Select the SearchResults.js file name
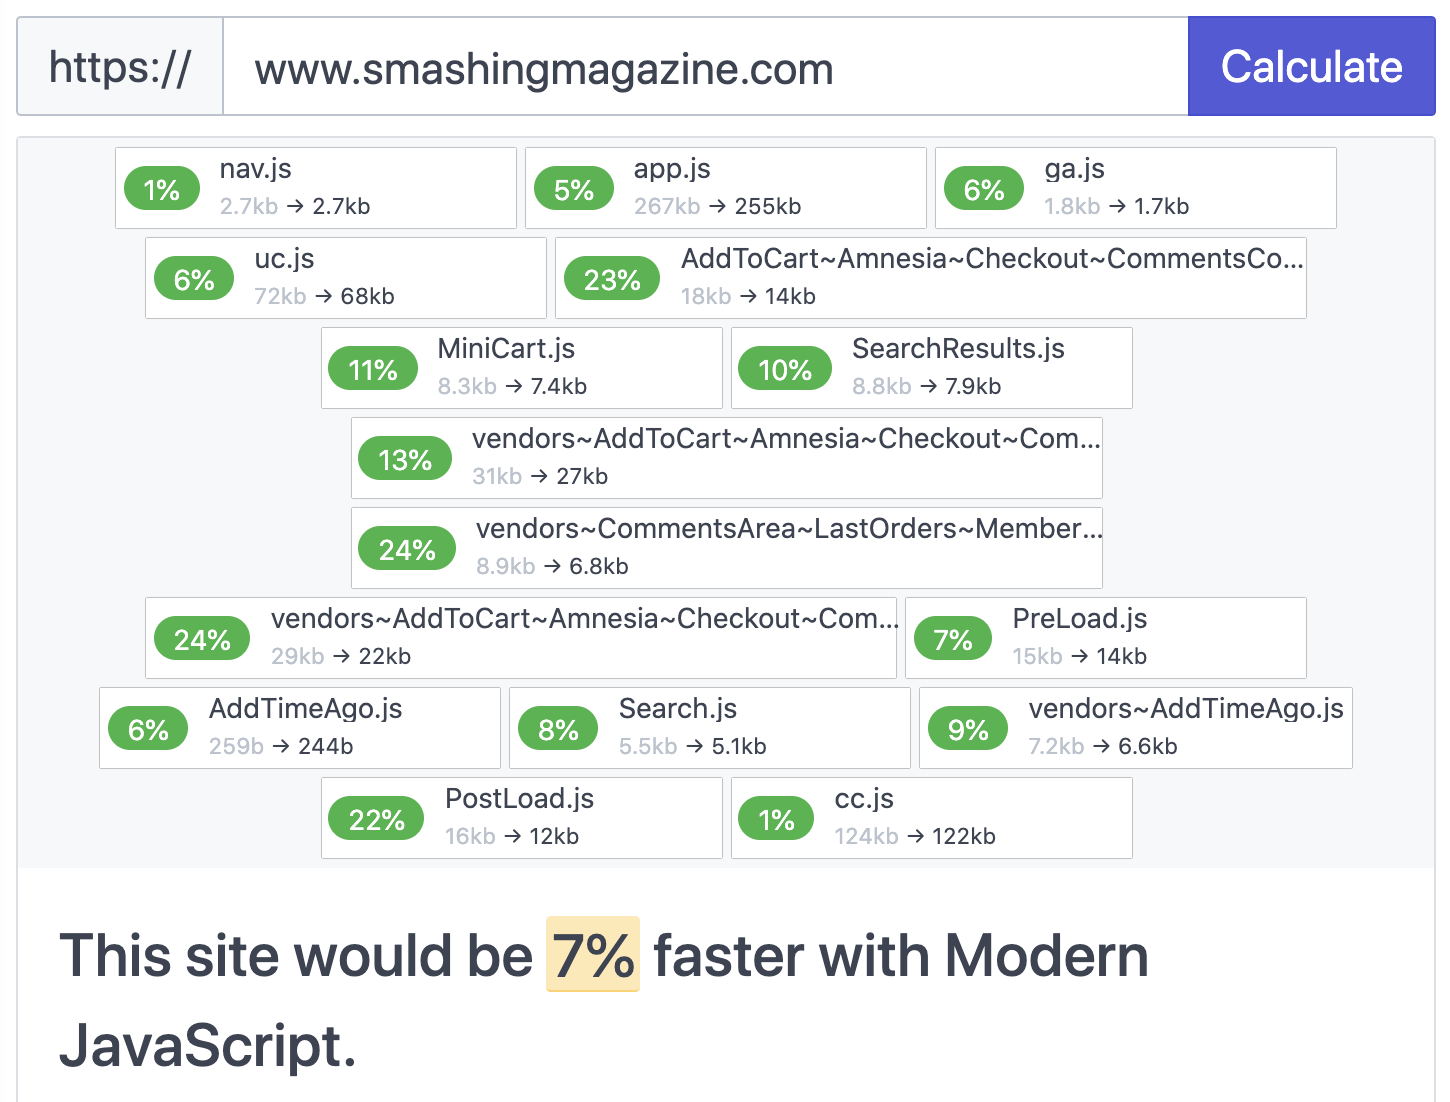1450x1102 pixels. 958,349
